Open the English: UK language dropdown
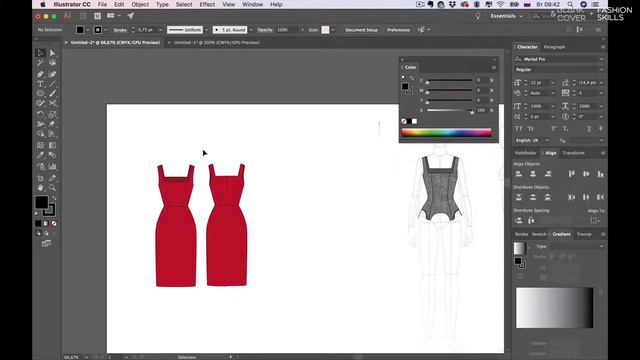Screen dimensions: 640x360 point(547,140)
